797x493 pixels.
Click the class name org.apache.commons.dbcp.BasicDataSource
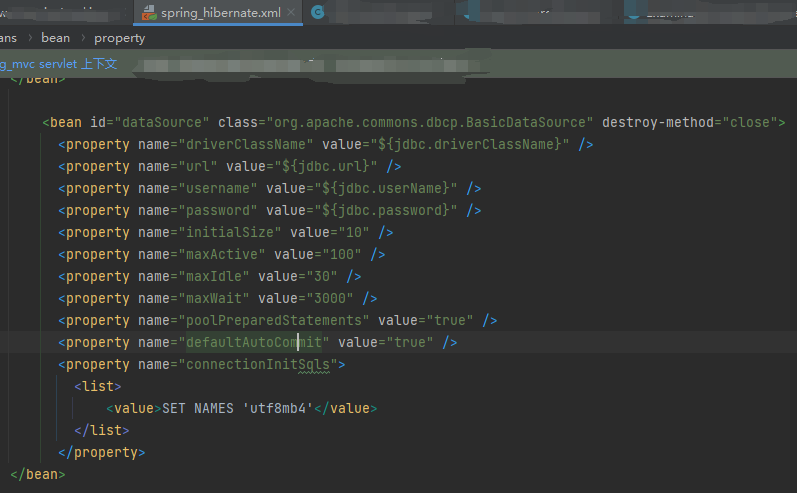click(430, 122)
